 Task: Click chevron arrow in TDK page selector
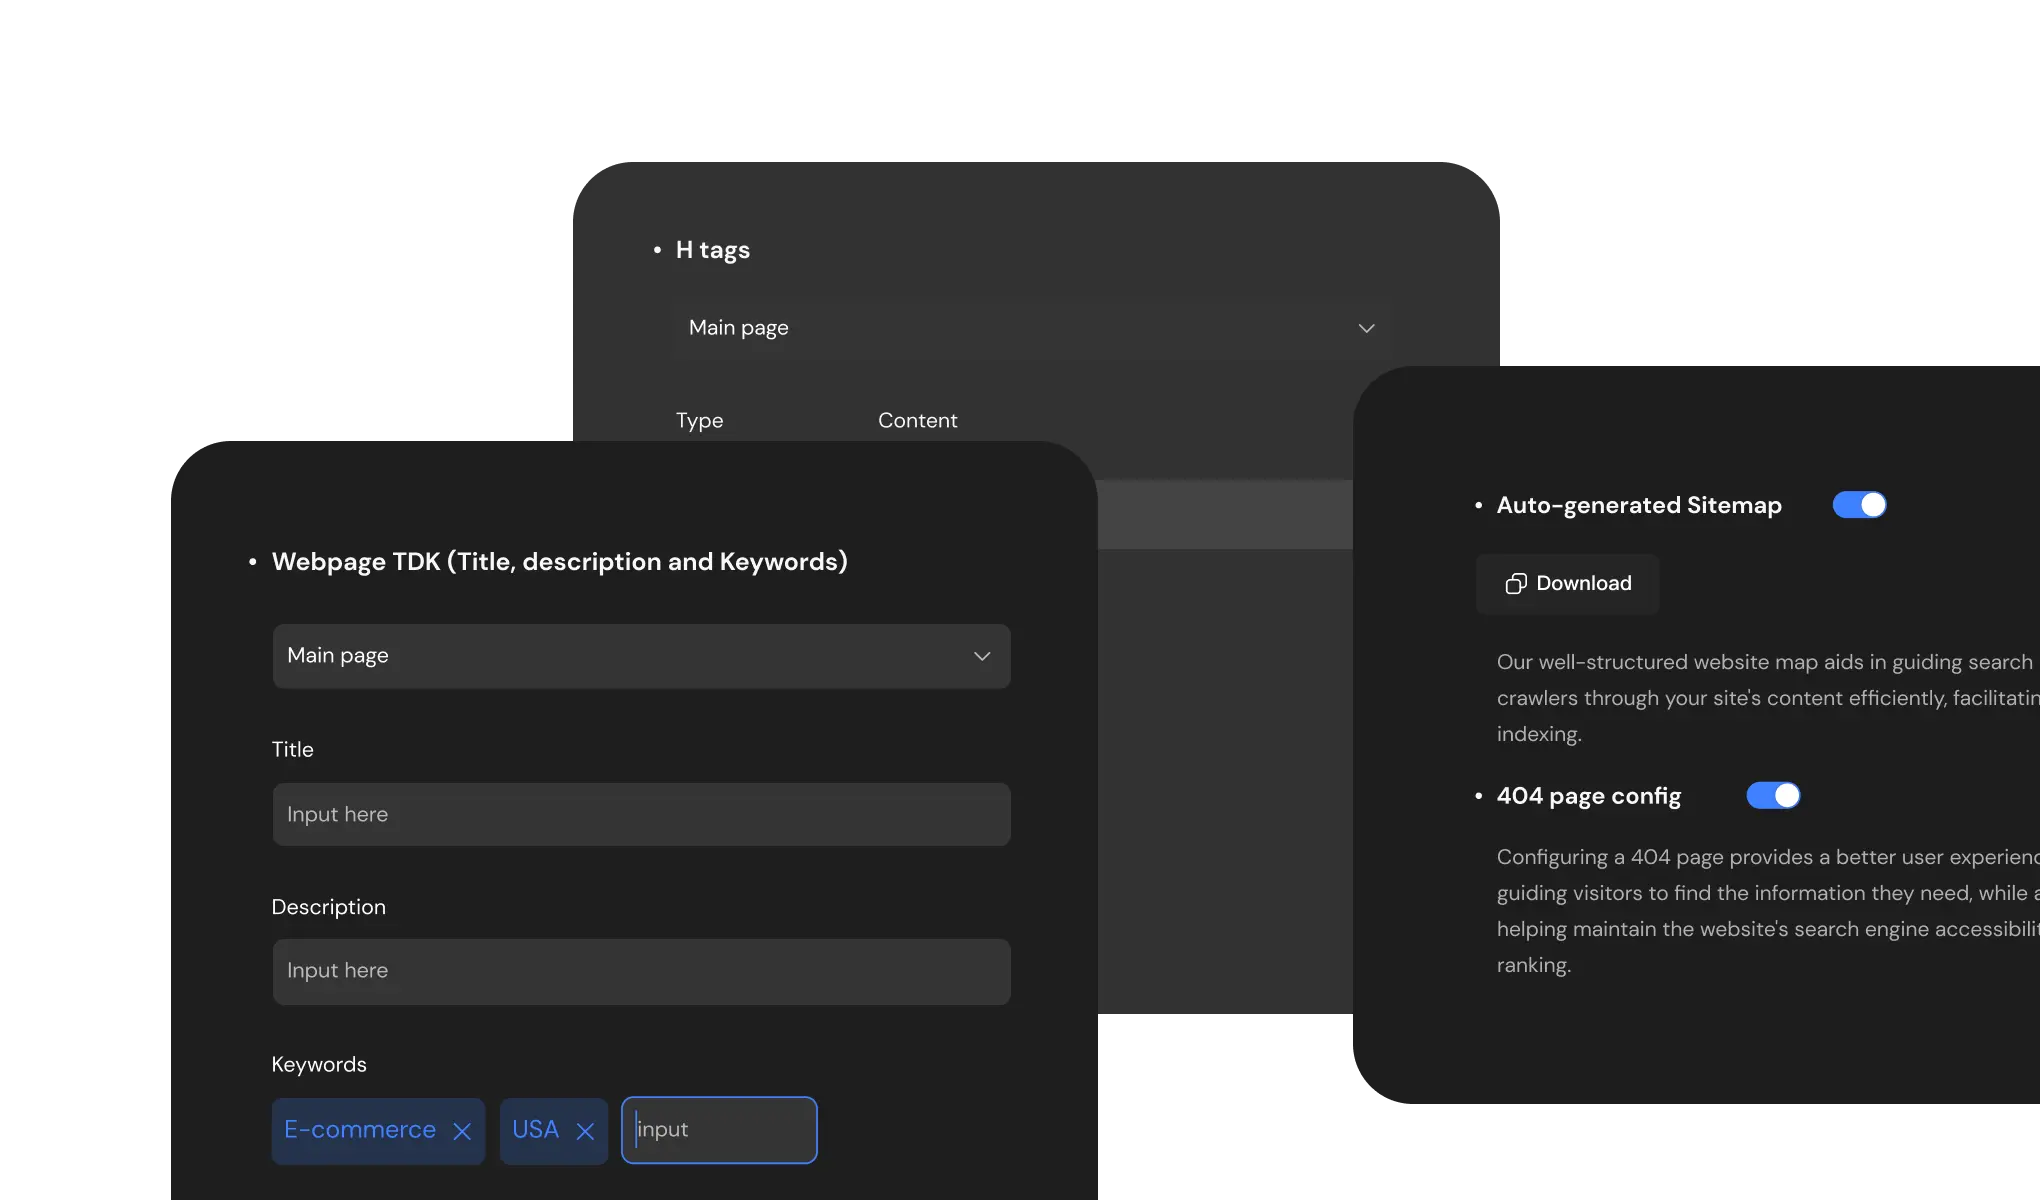point(982,656)
